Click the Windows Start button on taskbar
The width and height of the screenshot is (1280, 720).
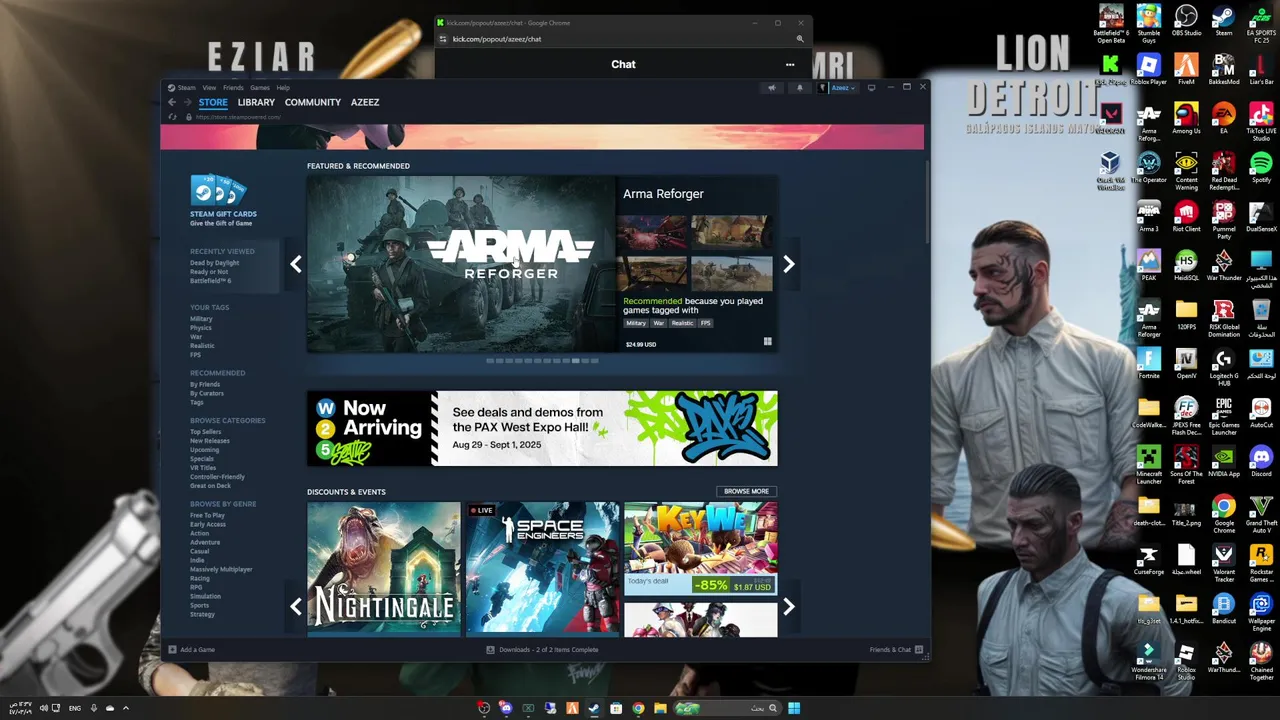pos(794,708)
